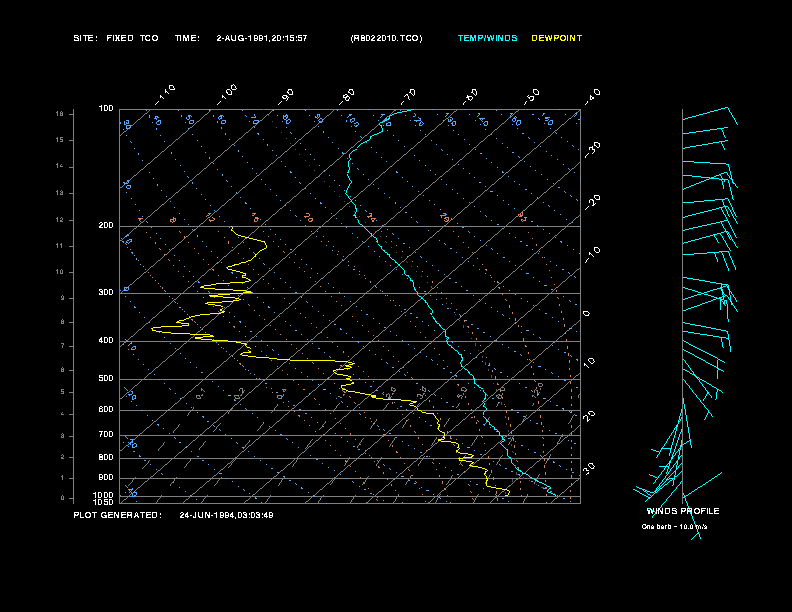Click the '-70' isotherm label at top
The height and width of the screenshot is (612, 792).
pos(409,97)
